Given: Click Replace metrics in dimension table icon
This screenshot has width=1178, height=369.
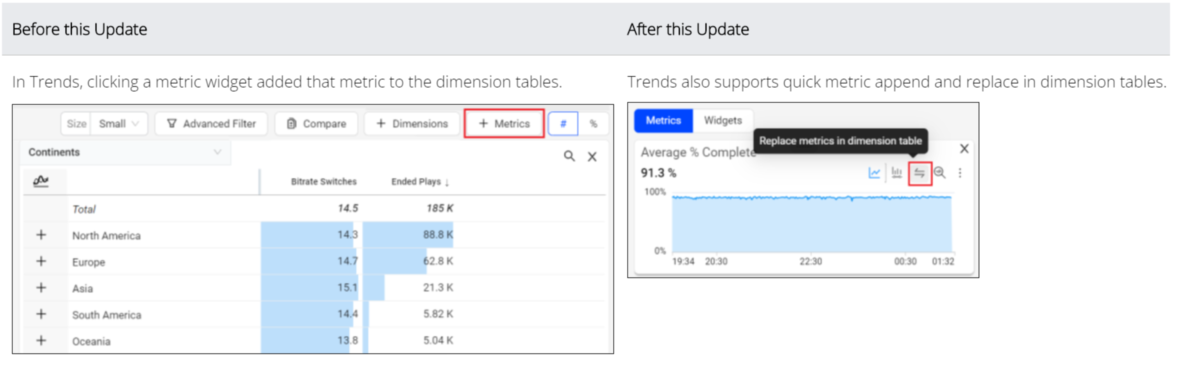Looking at the screenshot, I should [x=920, y=173].
